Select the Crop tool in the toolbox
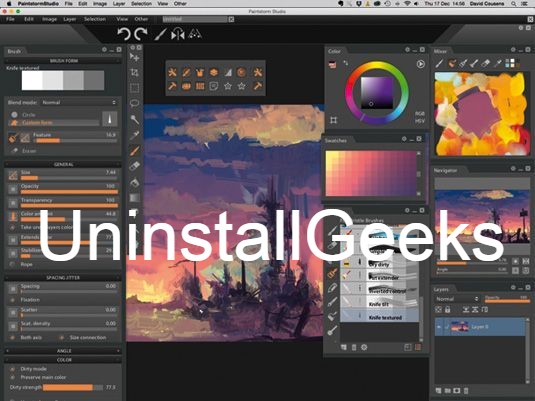Viewport: 535px width, 401px height. (134, 72)
